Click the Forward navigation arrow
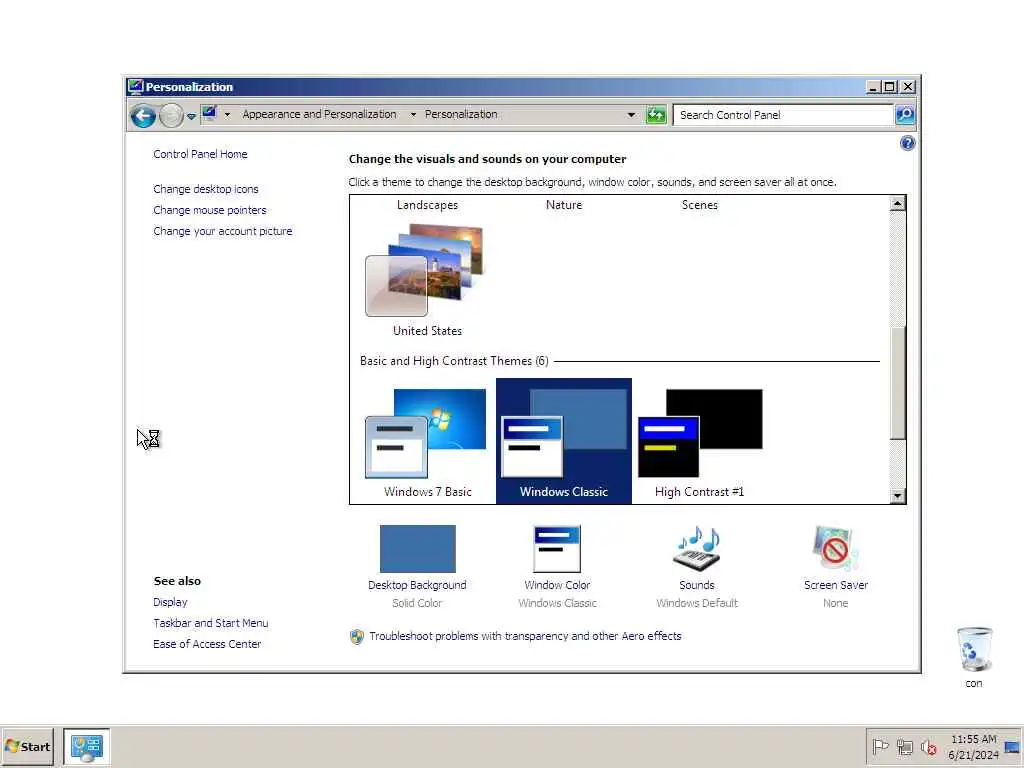This screenshot has height=768, width=1024. tap(171, 116)
